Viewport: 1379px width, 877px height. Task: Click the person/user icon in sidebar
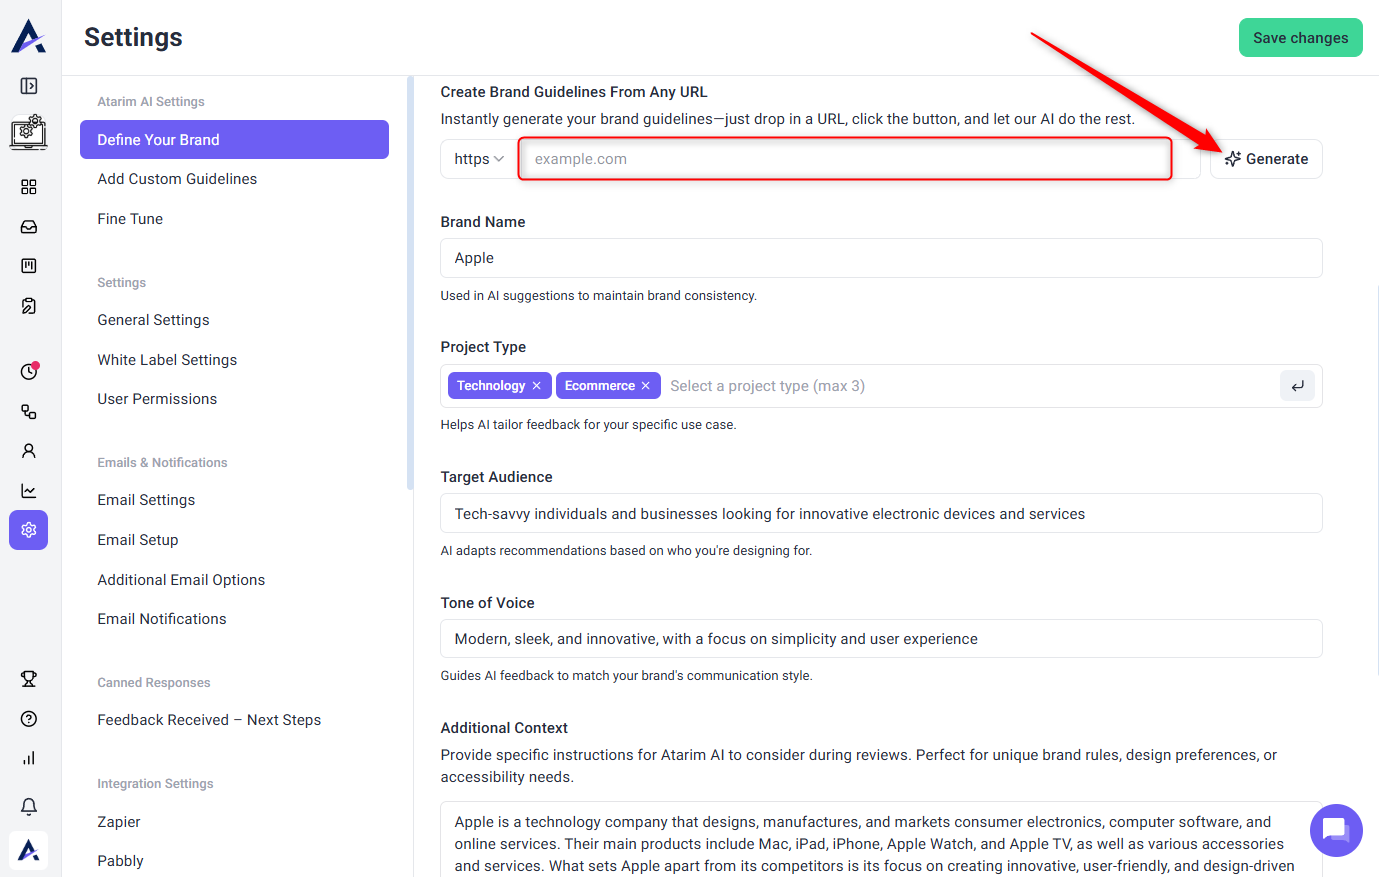(x=29, y=451)
